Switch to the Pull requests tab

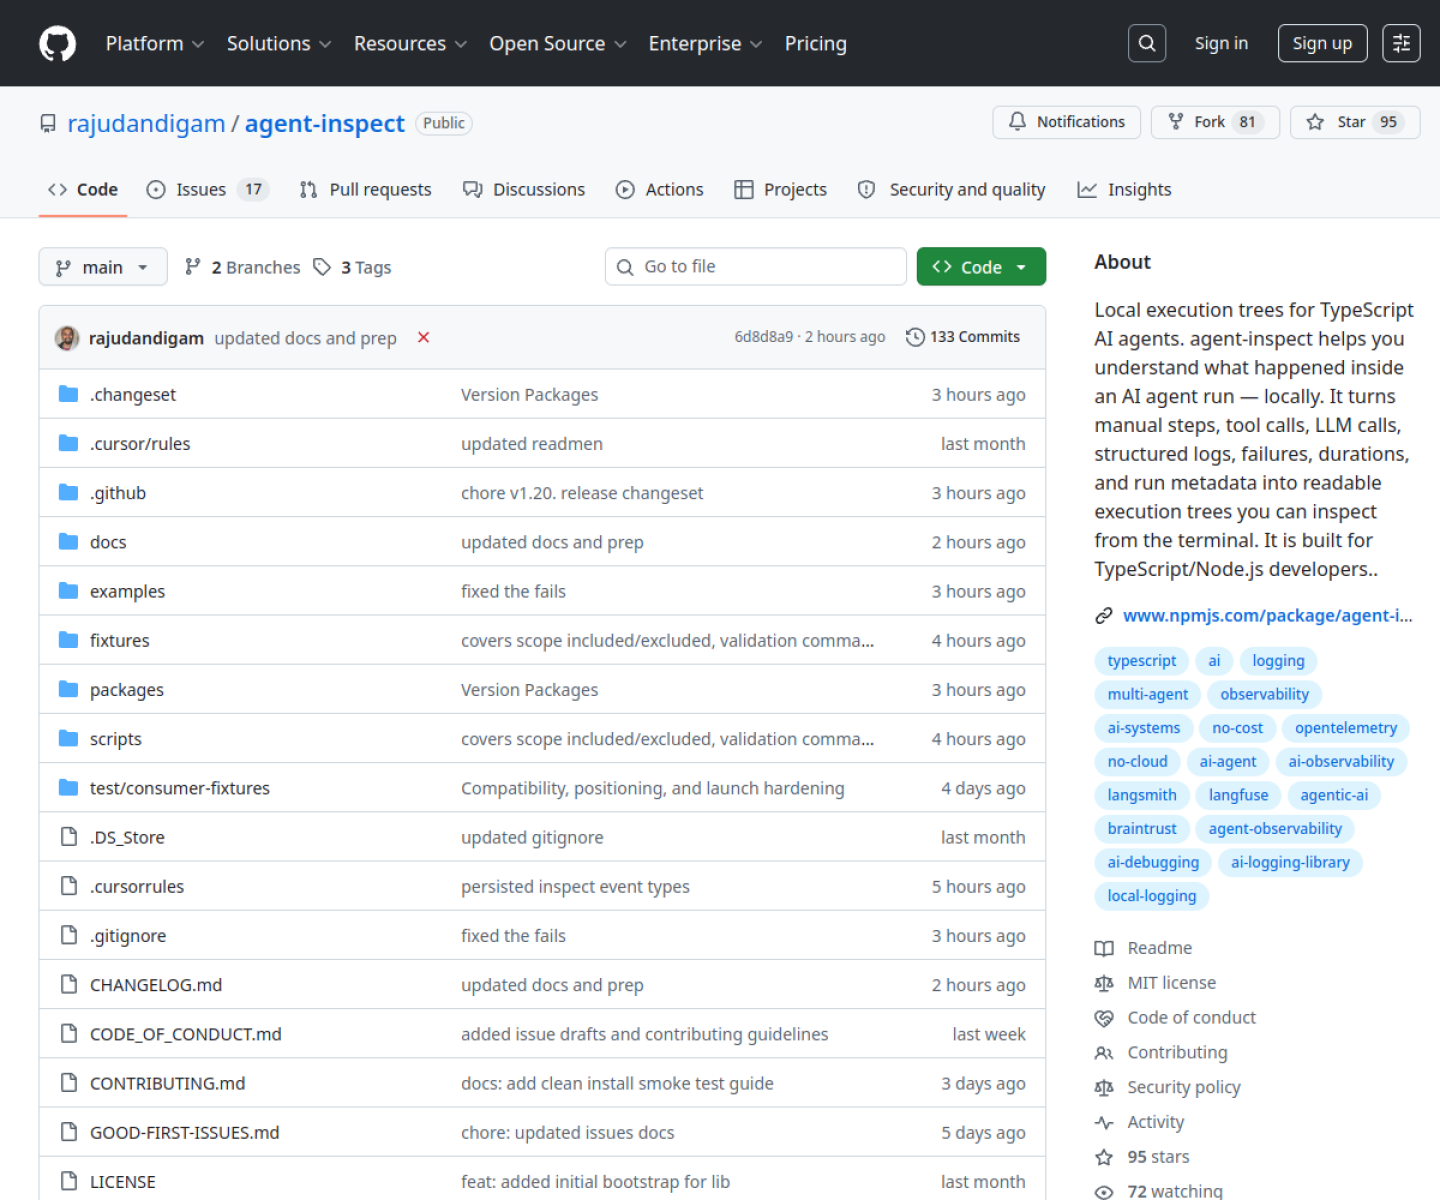coord(366,190)
